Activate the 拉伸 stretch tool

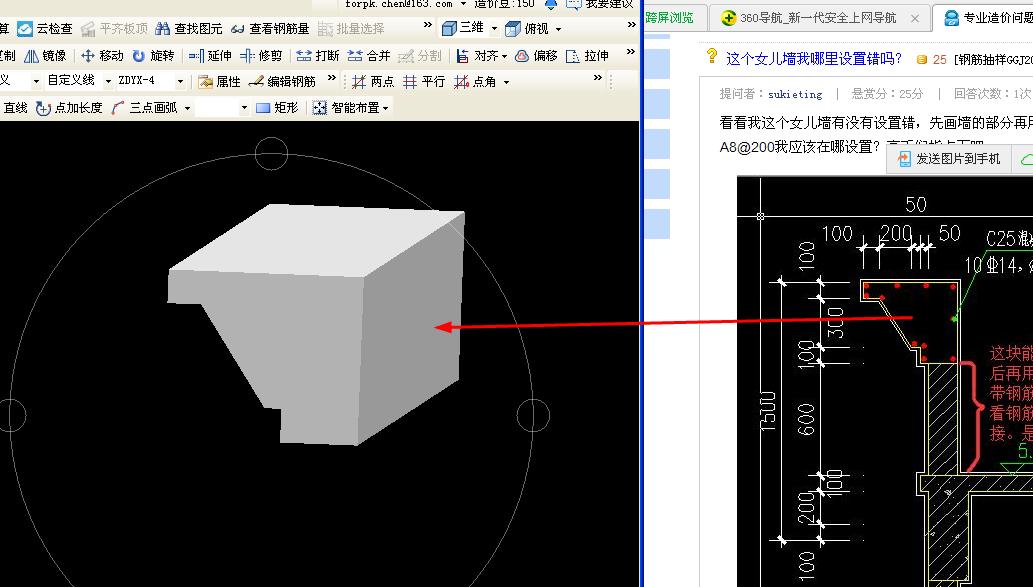coord(587,56)
